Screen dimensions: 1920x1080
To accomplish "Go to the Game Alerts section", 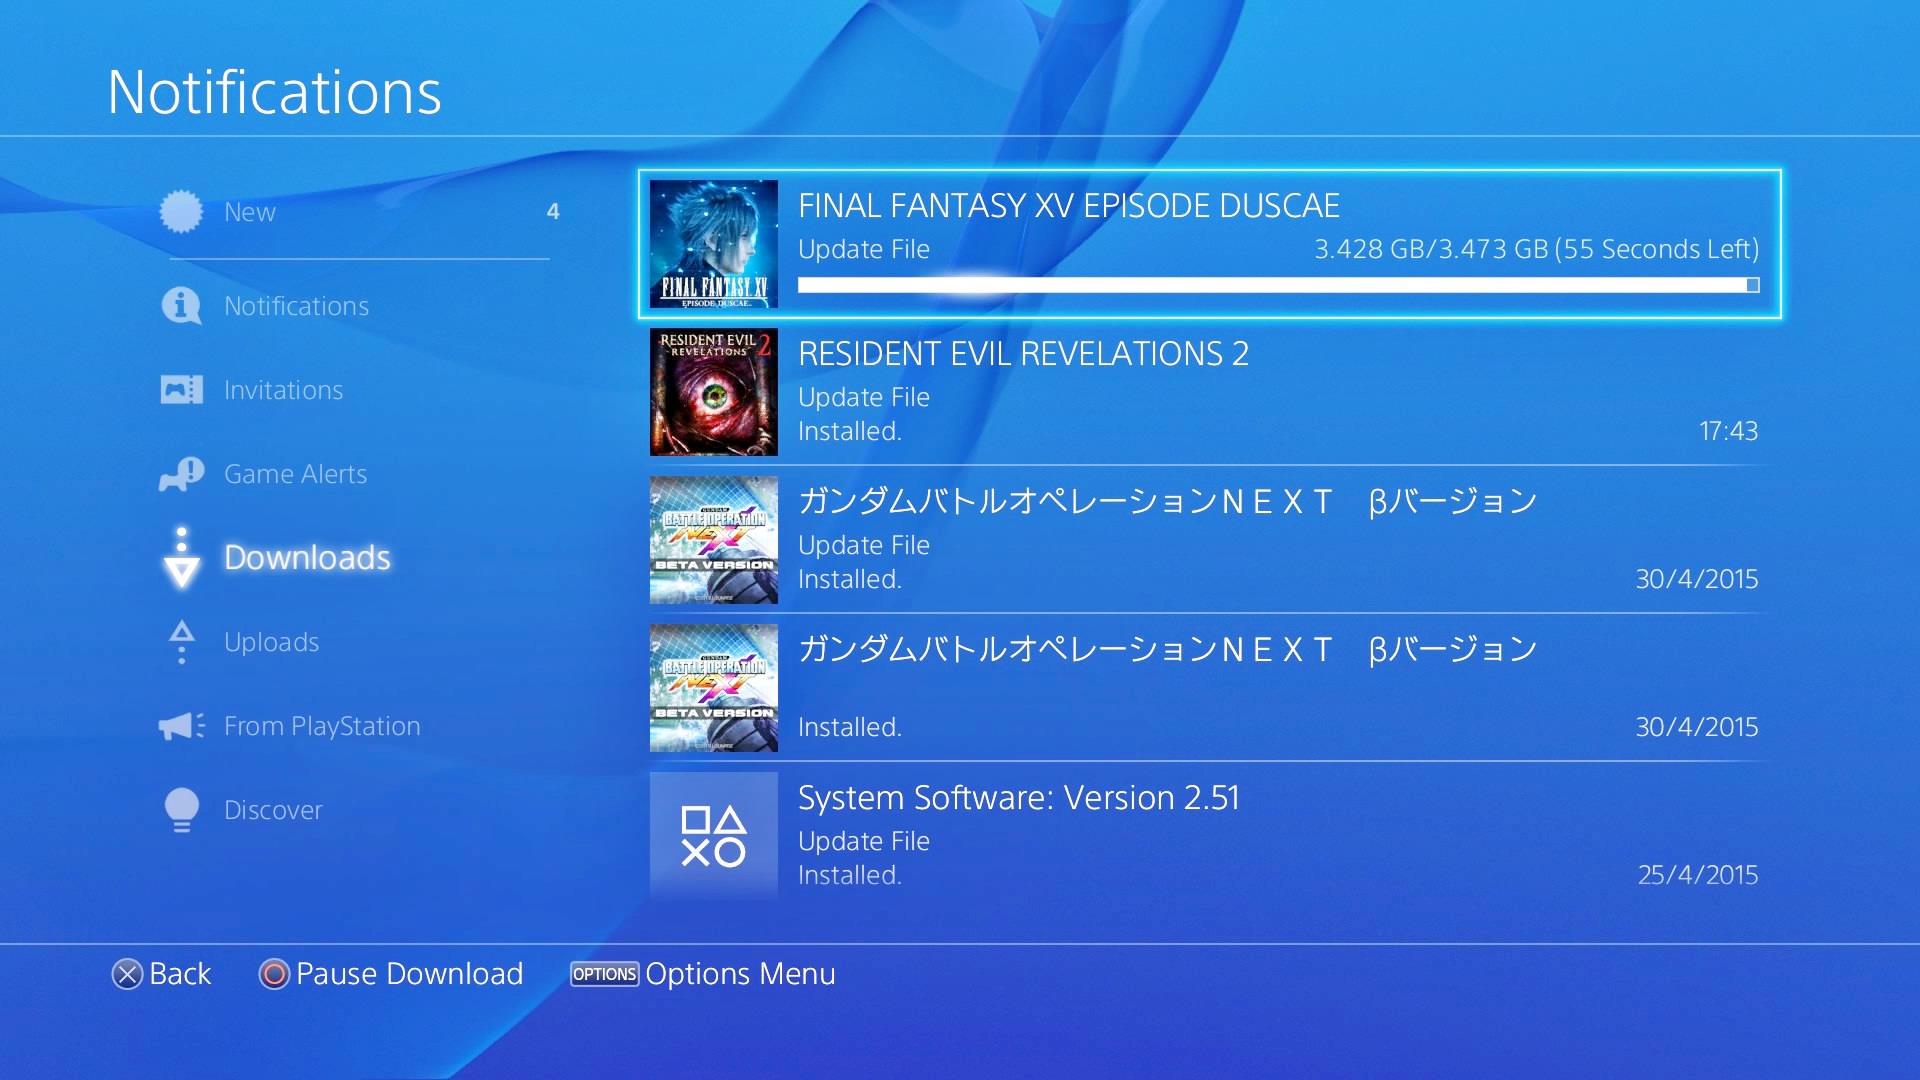I will [x=295, y=474].
